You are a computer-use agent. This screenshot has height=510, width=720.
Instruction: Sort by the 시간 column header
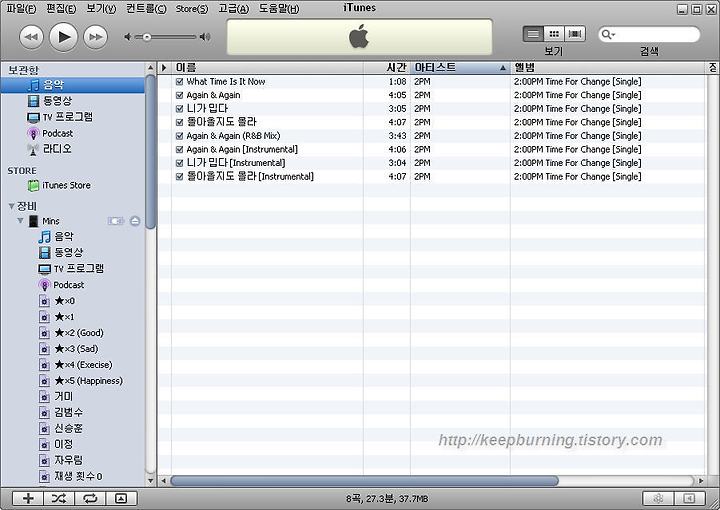pos(387,68)
